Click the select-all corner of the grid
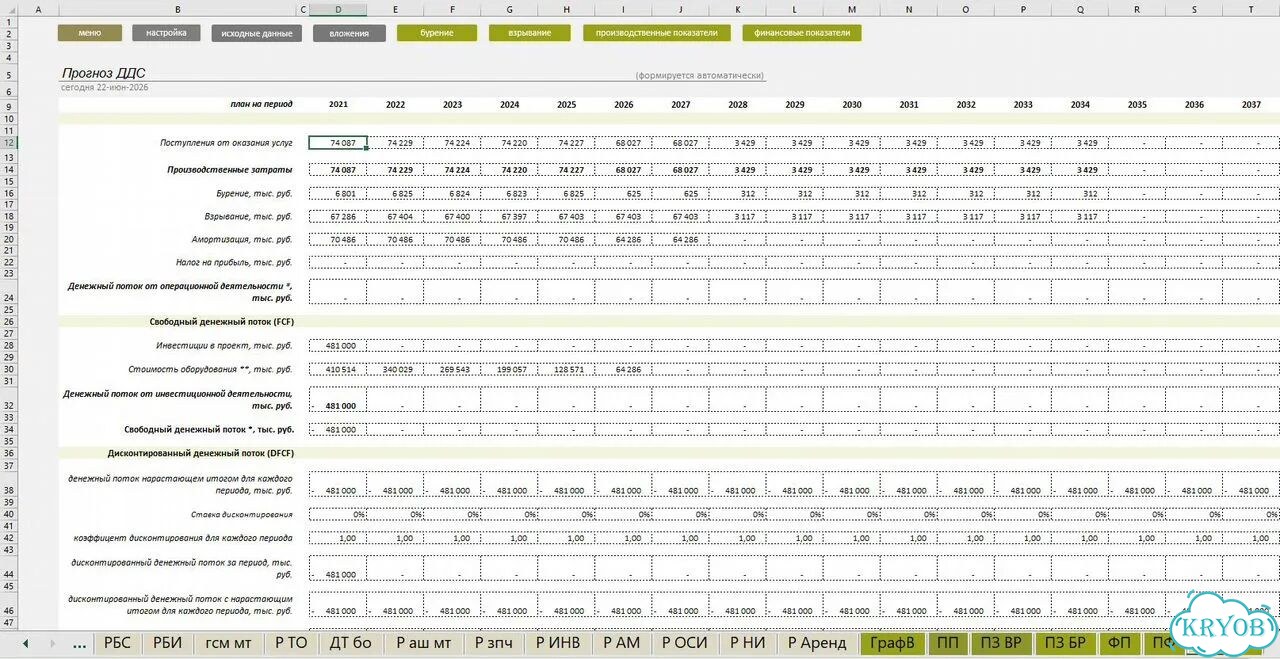This screenshot has height=659, width=1280. click(x=8, y=9)
